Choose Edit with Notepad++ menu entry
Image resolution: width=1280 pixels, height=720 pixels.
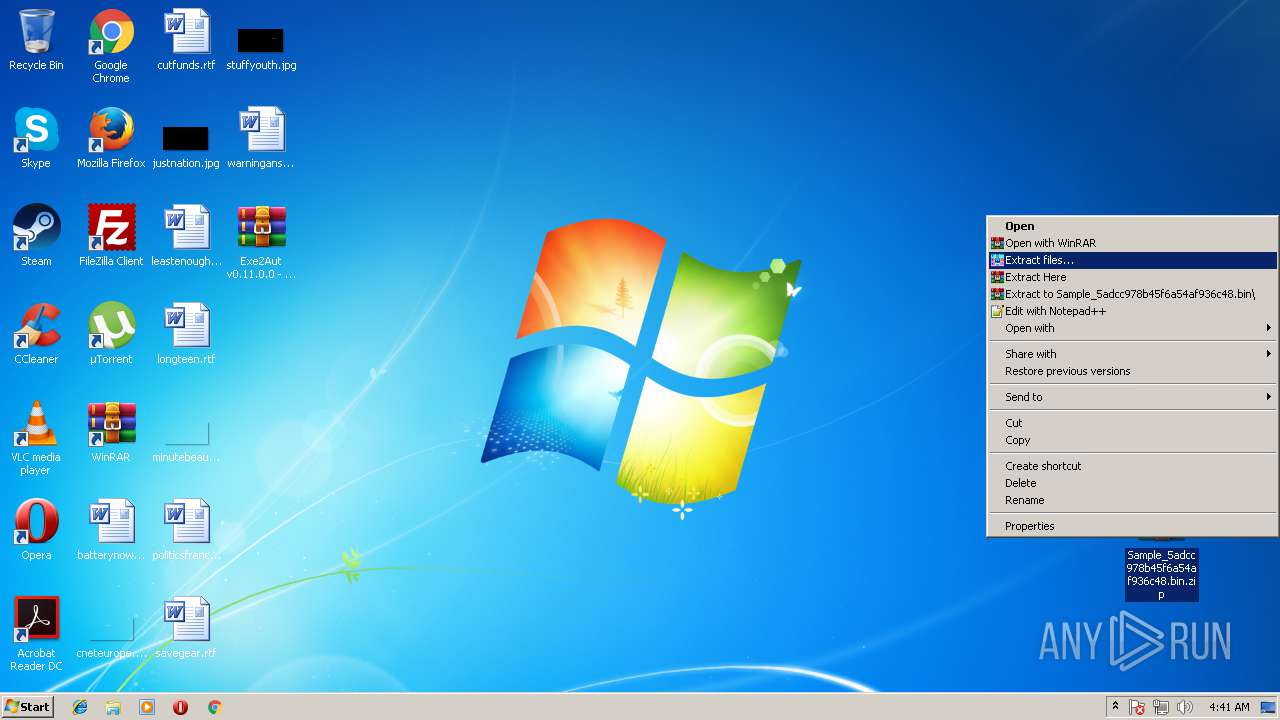pos(1132,311)
